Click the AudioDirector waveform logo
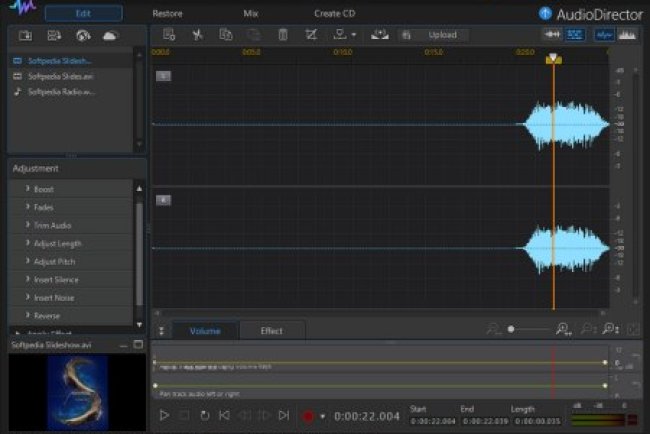 point(23,7)
